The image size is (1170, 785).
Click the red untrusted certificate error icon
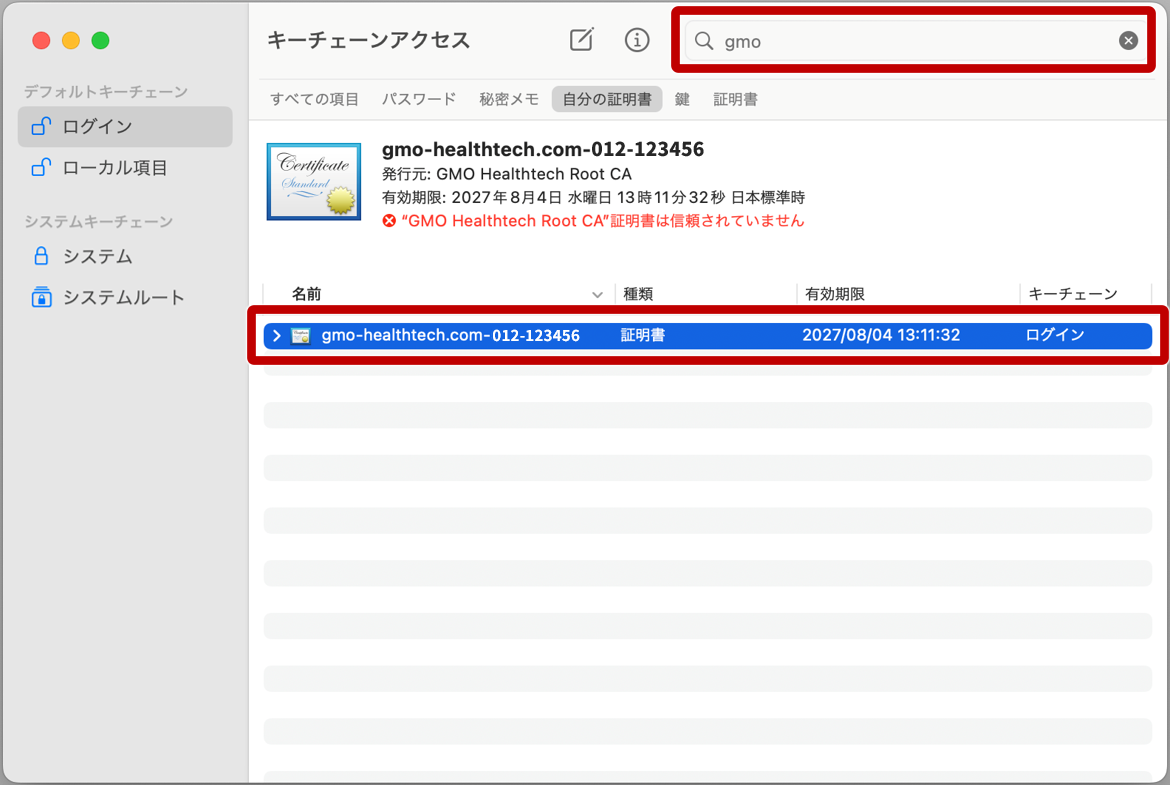coord(389,221)
